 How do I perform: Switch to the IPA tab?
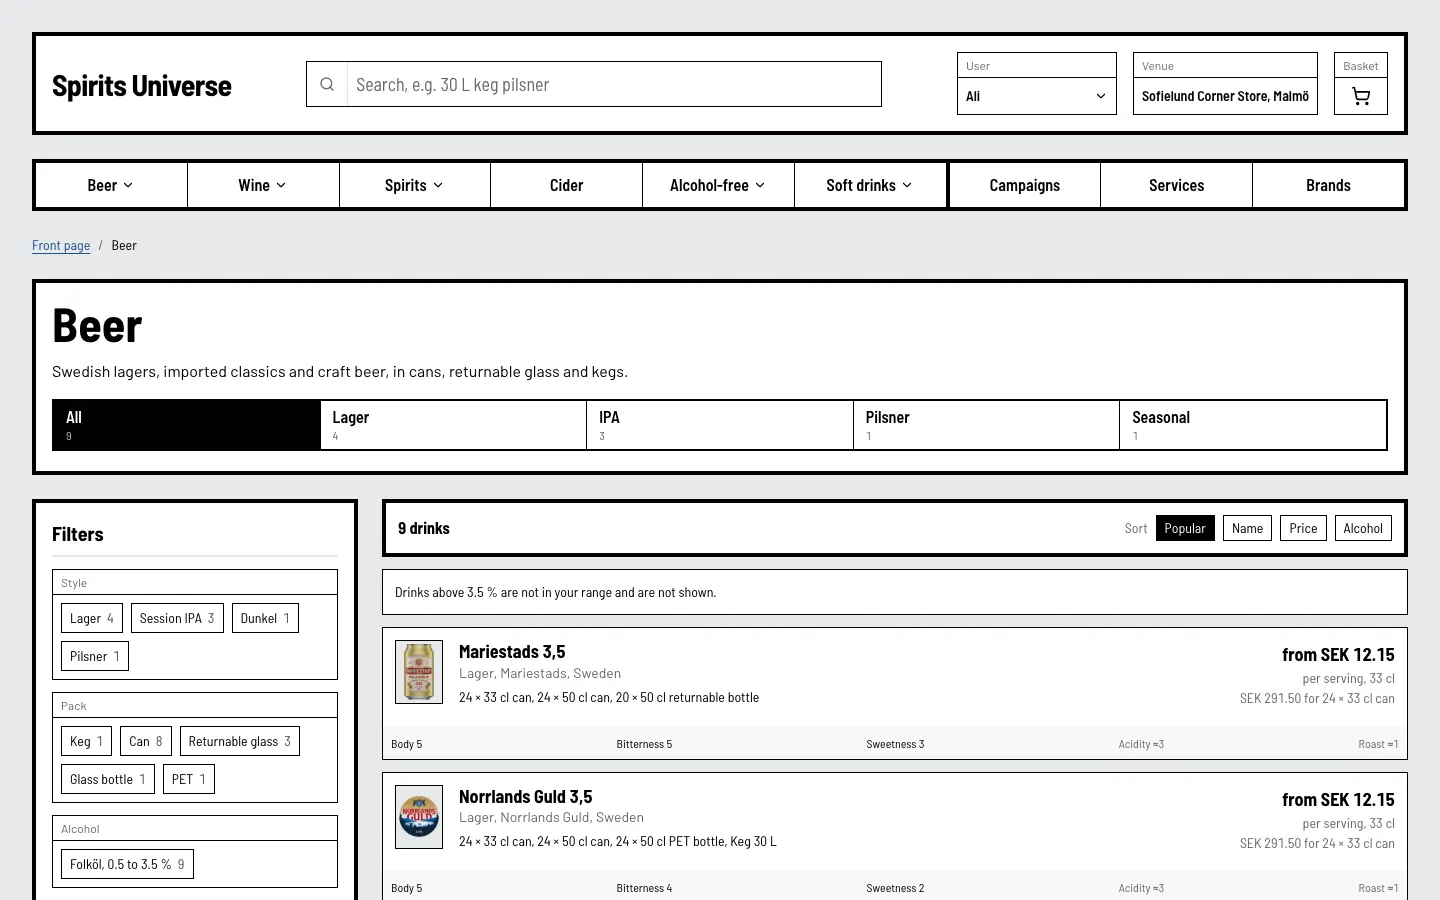click(720, 425)
